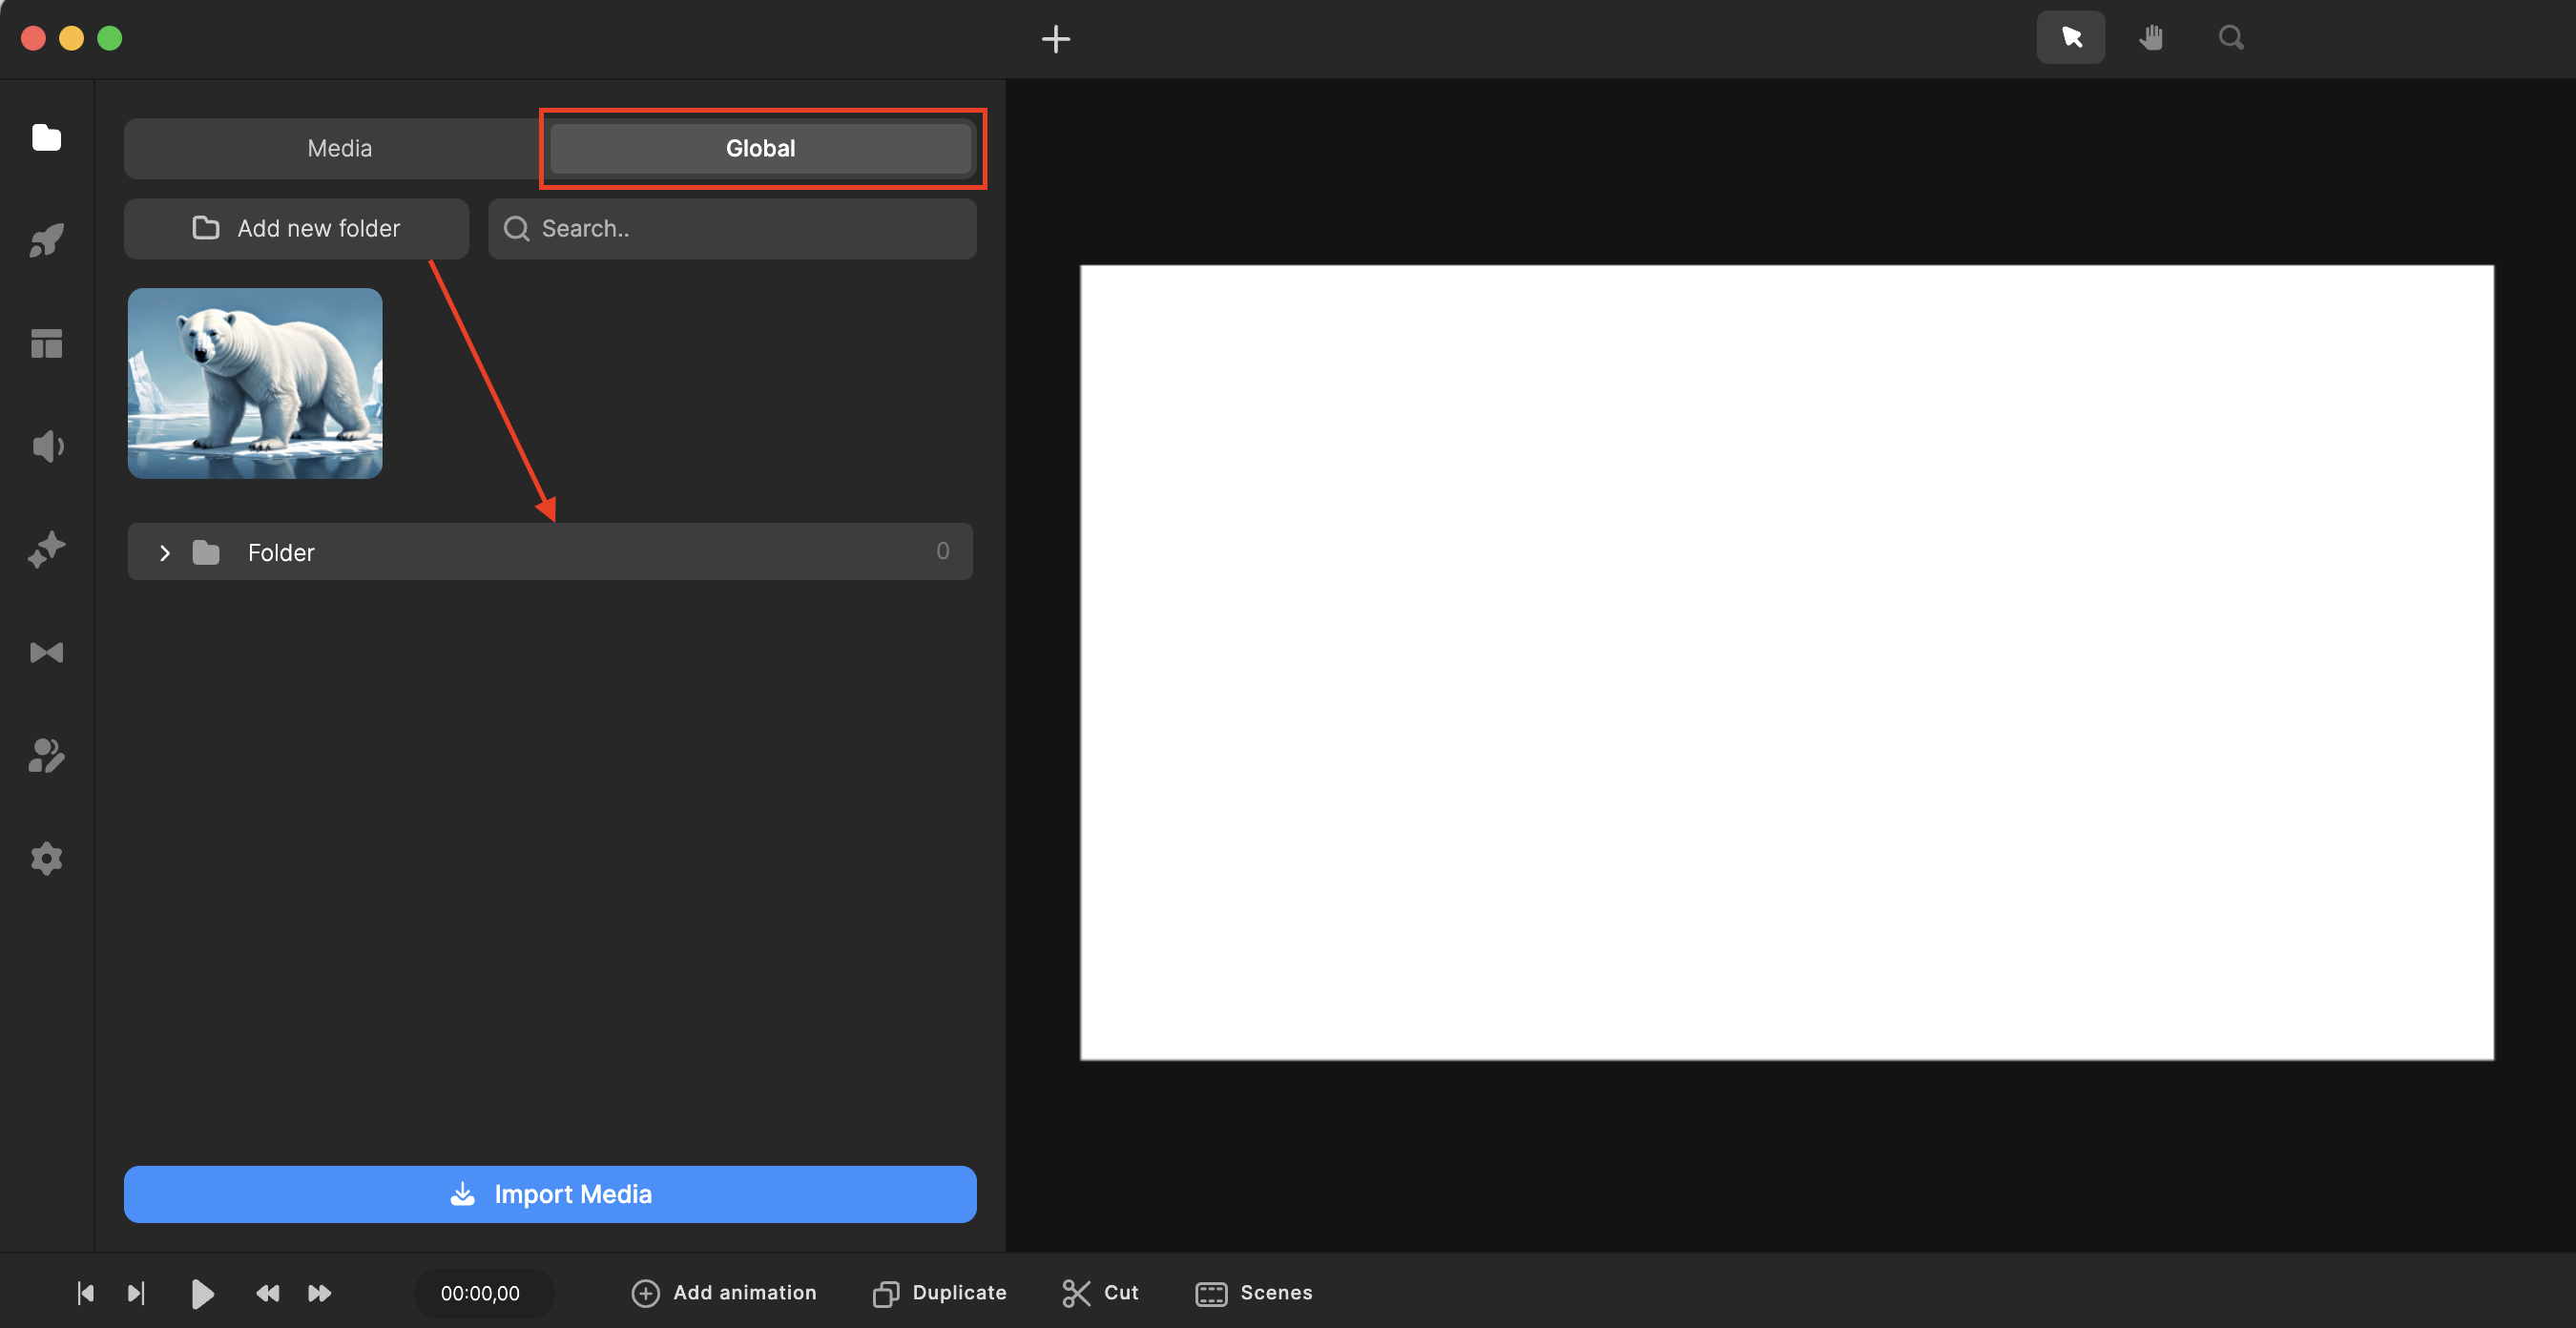Open the media folder sidebar panel
The width and height of the screenshot is (2576, 1328).
click(46, 137)
